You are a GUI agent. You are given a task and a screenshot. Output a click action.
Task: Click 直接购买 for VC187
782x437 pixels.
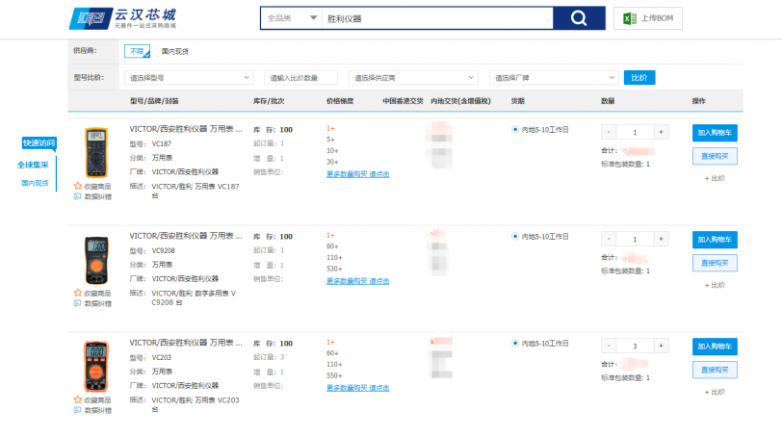(x=715, y=156)
